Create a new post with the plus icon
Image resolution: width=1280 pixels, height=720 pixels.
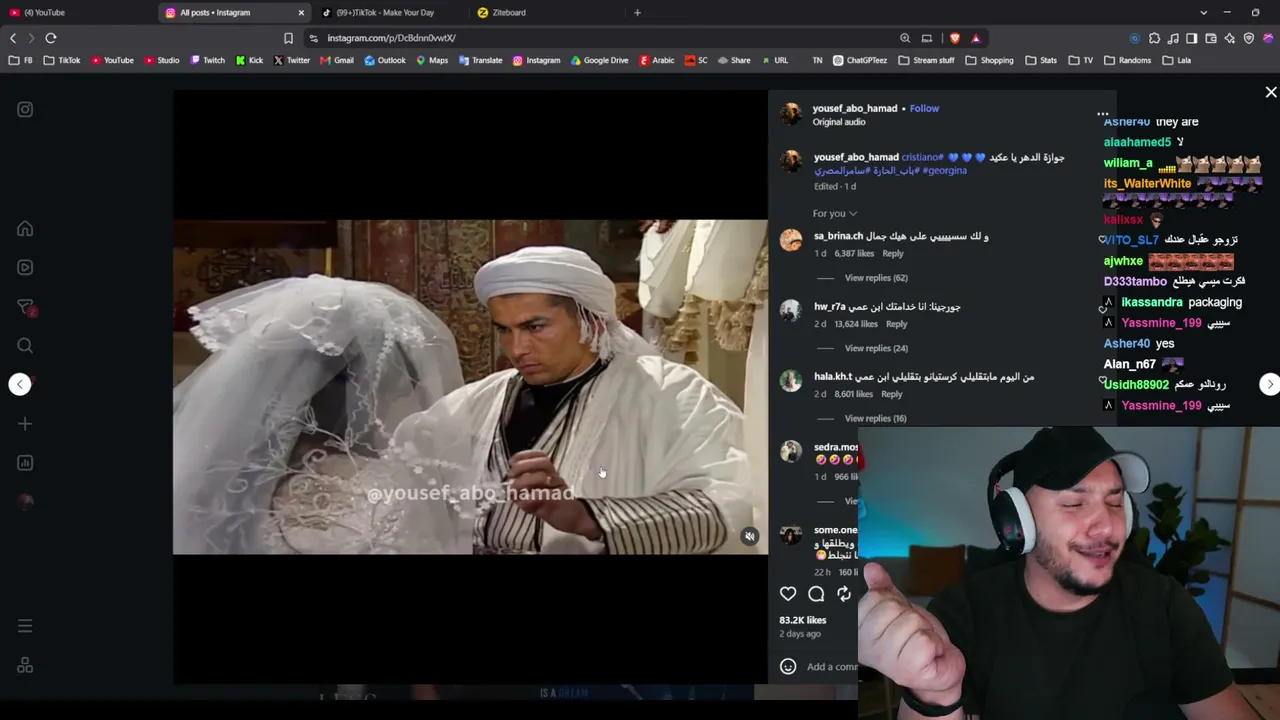coord(25,424)
